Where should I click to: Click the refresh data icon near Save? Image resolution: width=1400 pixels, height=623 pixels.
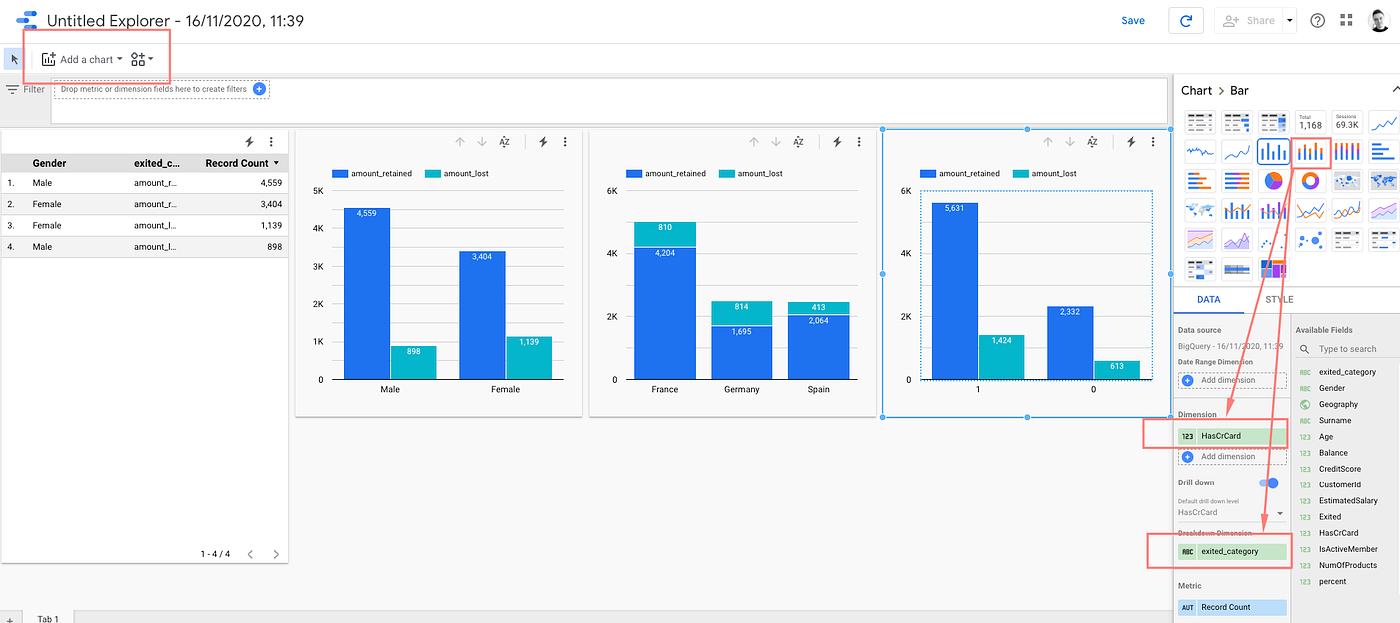pyautogui.click(x=1186, y=20)
